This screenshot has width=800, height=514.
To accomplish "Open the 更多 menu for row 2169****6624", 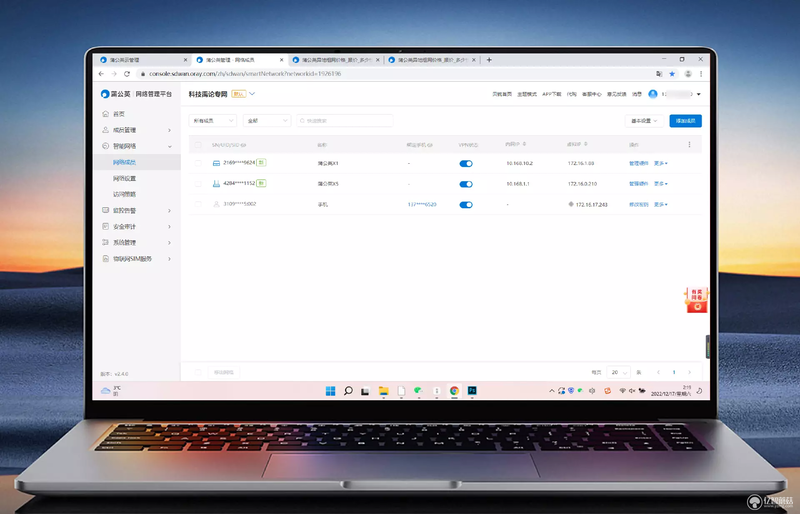I will (661, 163).
